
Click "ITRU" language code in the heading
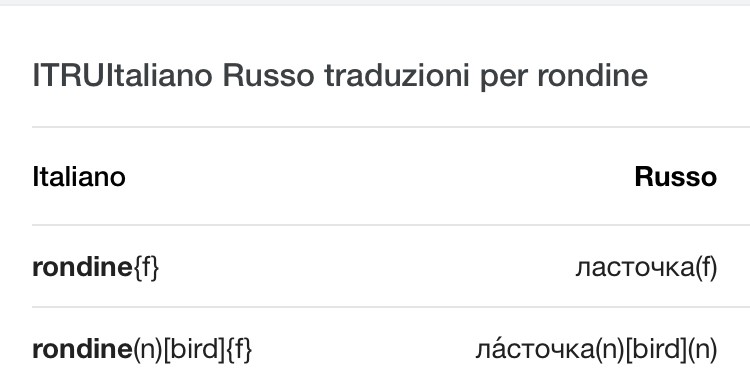68,76
